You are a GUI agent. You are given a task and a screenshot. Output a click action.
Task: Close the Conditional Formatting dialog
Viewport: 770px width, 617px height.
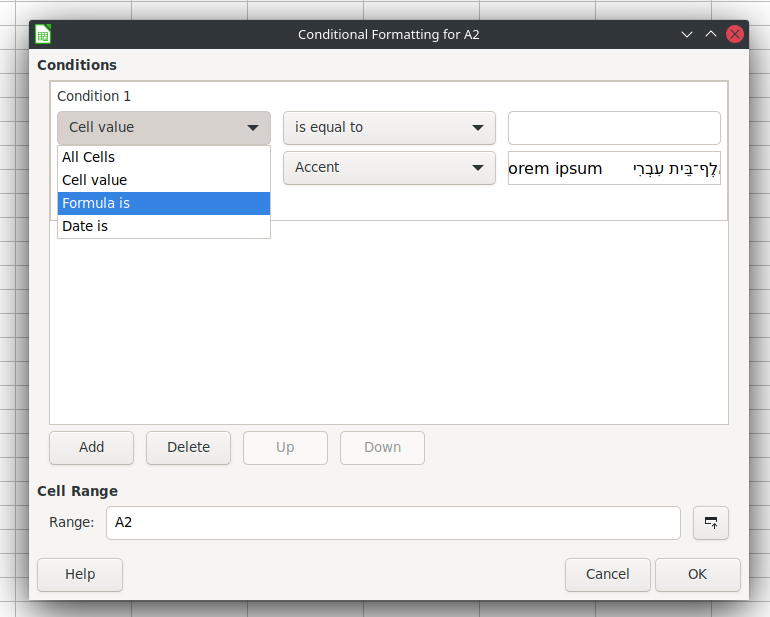(735, 34)
